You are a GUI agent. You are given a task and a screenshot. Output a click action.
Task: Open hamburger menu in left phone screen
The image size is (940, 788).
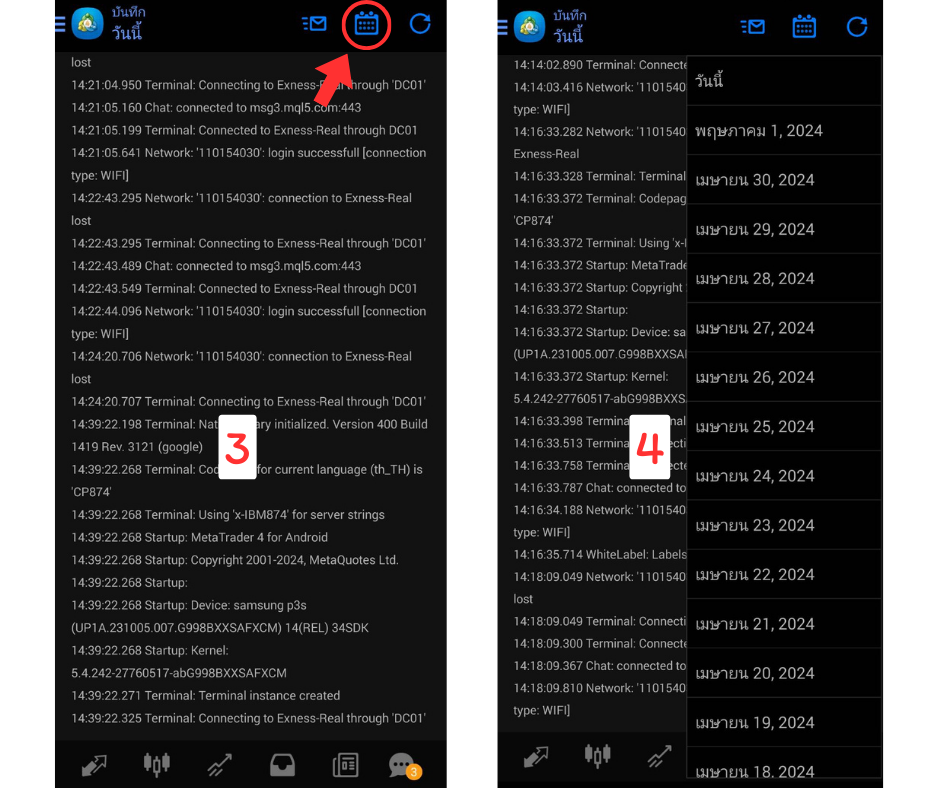coord(60,24)
